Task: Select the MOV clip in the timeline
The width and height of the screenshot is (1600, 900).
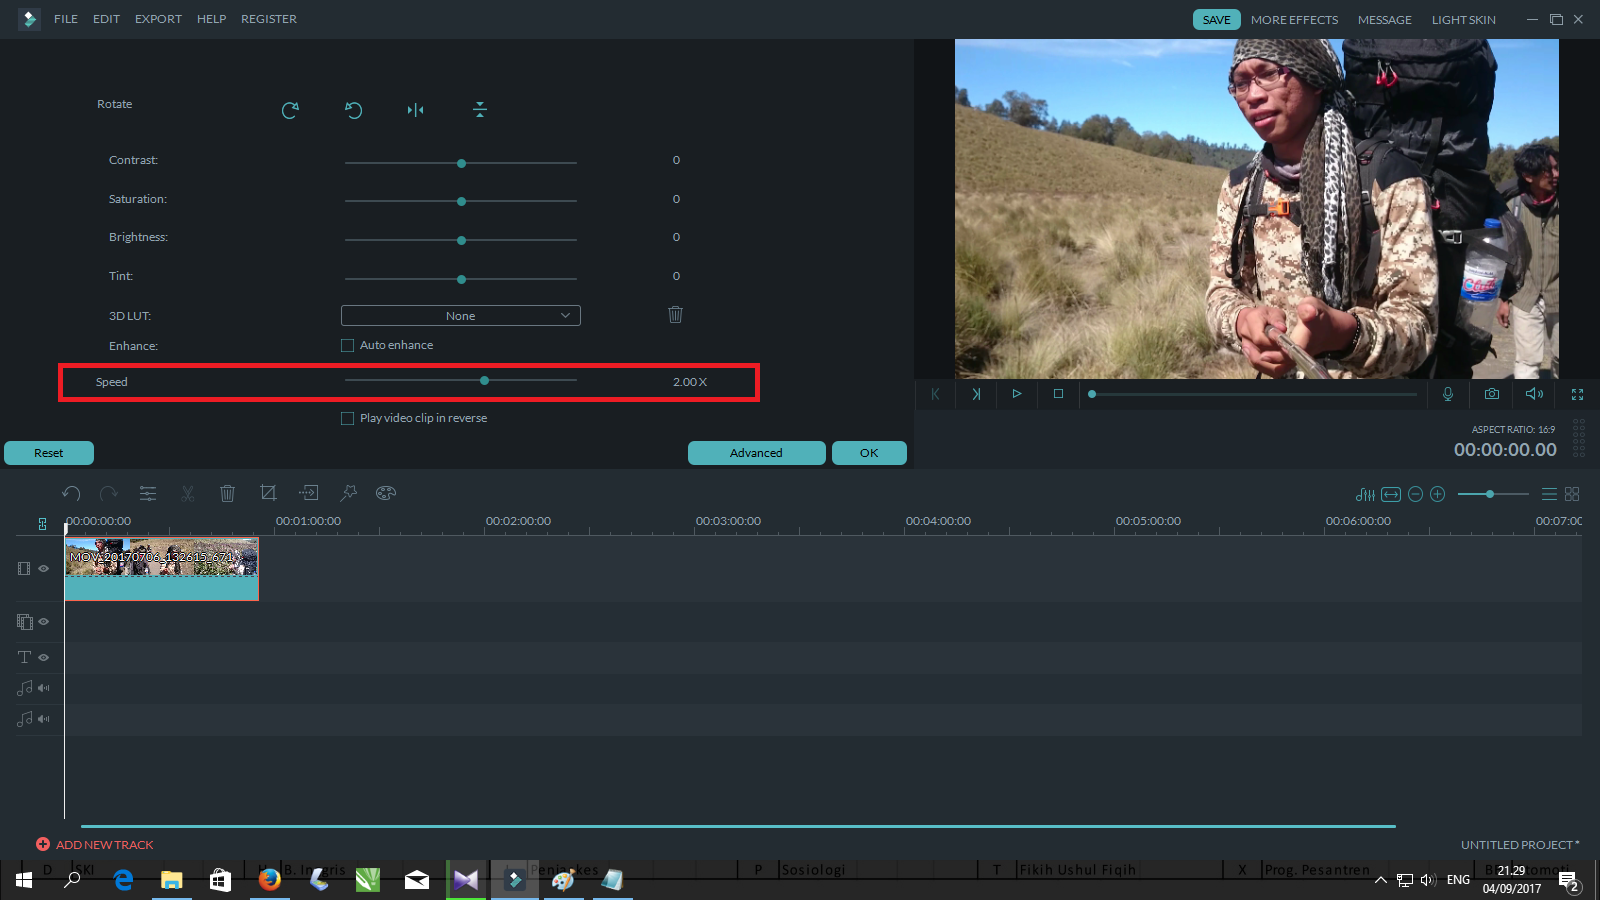Action: [160, 570]
